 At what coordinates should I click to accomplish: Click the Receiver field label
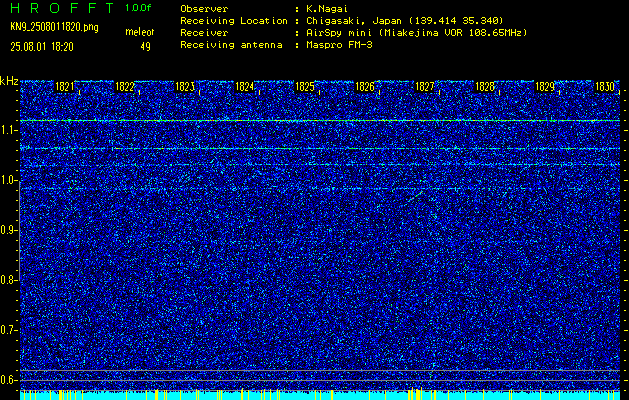[x=204, y=33]
